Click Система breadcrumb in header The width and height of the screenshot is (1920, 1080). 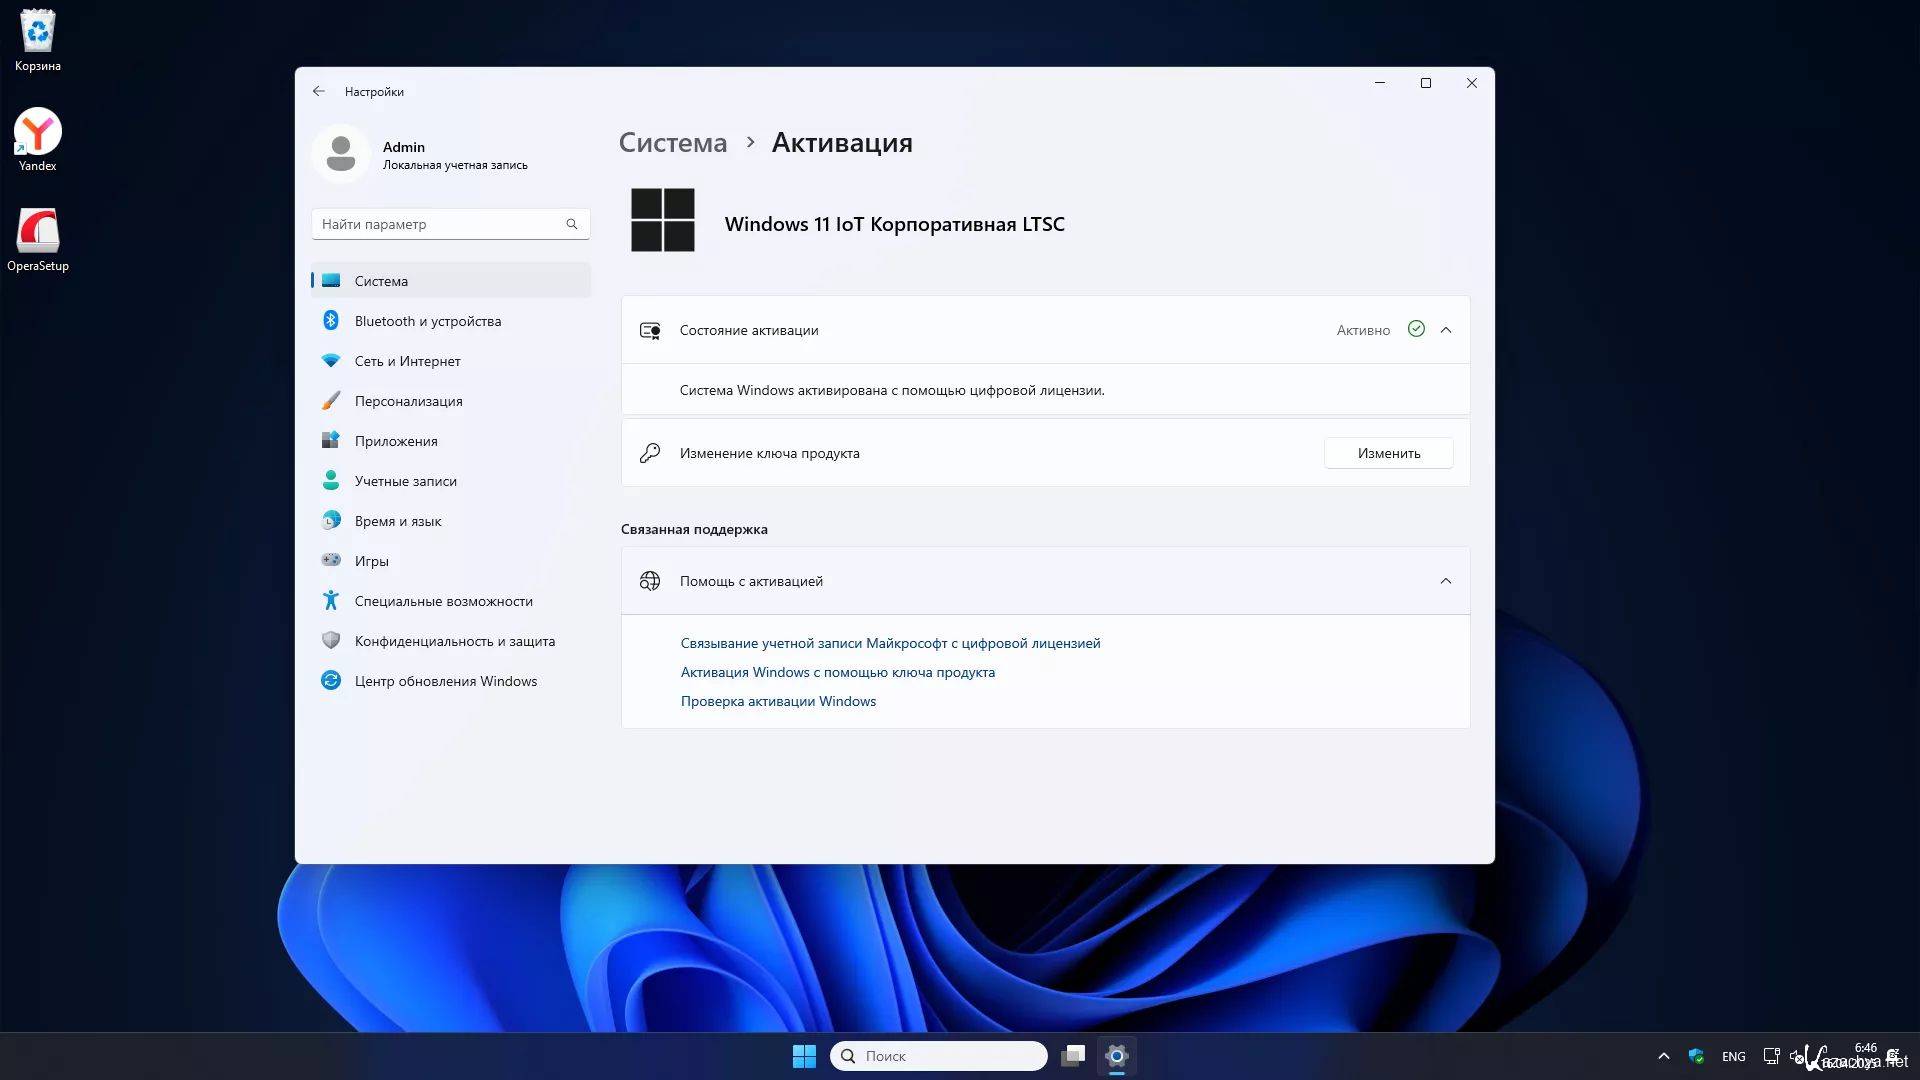click(672, 143)
